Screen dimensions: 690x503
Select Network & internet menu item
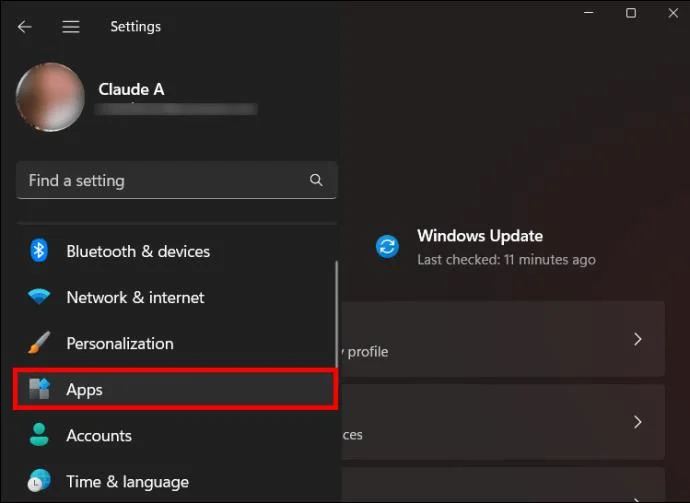click(x=176, y=297)
